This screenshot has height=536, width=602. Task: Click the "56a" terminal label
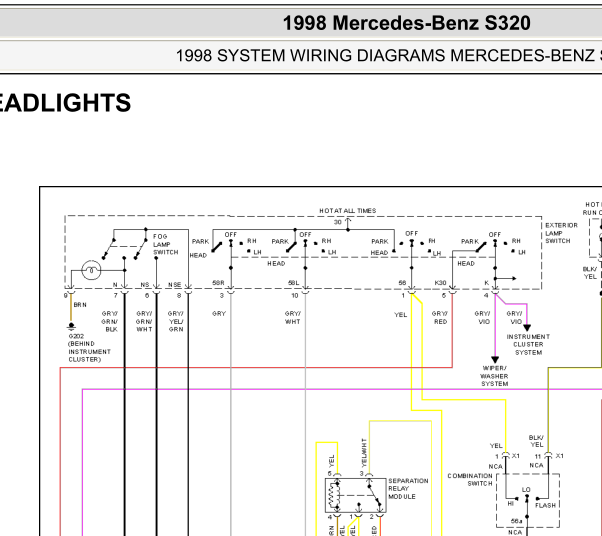click(x=516, y=521)
